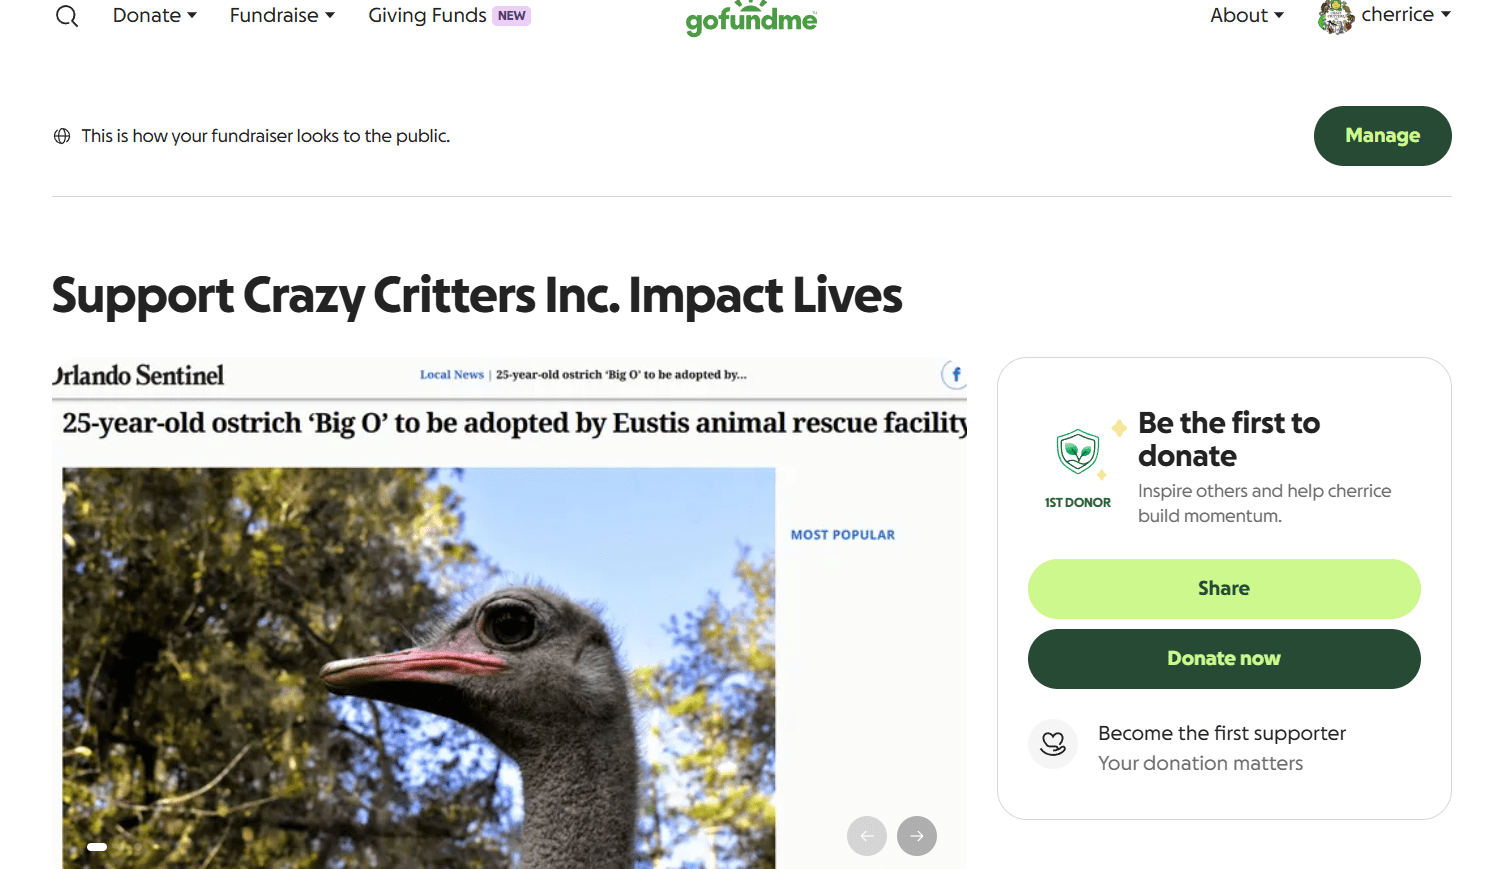The image size is (1491, 869).
Task: Go to previous carousel image arrow
Action: point(867,836)
